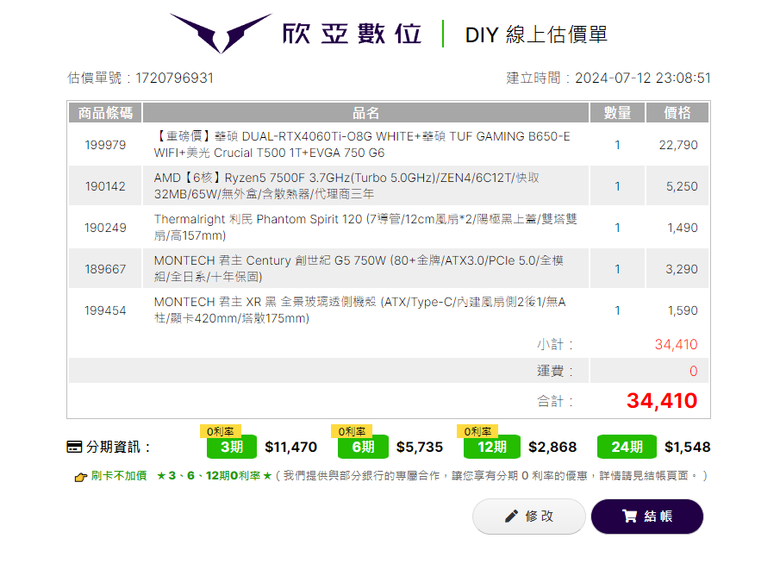Click the 0利率 tag above 6期
The height and width of the screenshot is (570, 780).
point(352,431)
